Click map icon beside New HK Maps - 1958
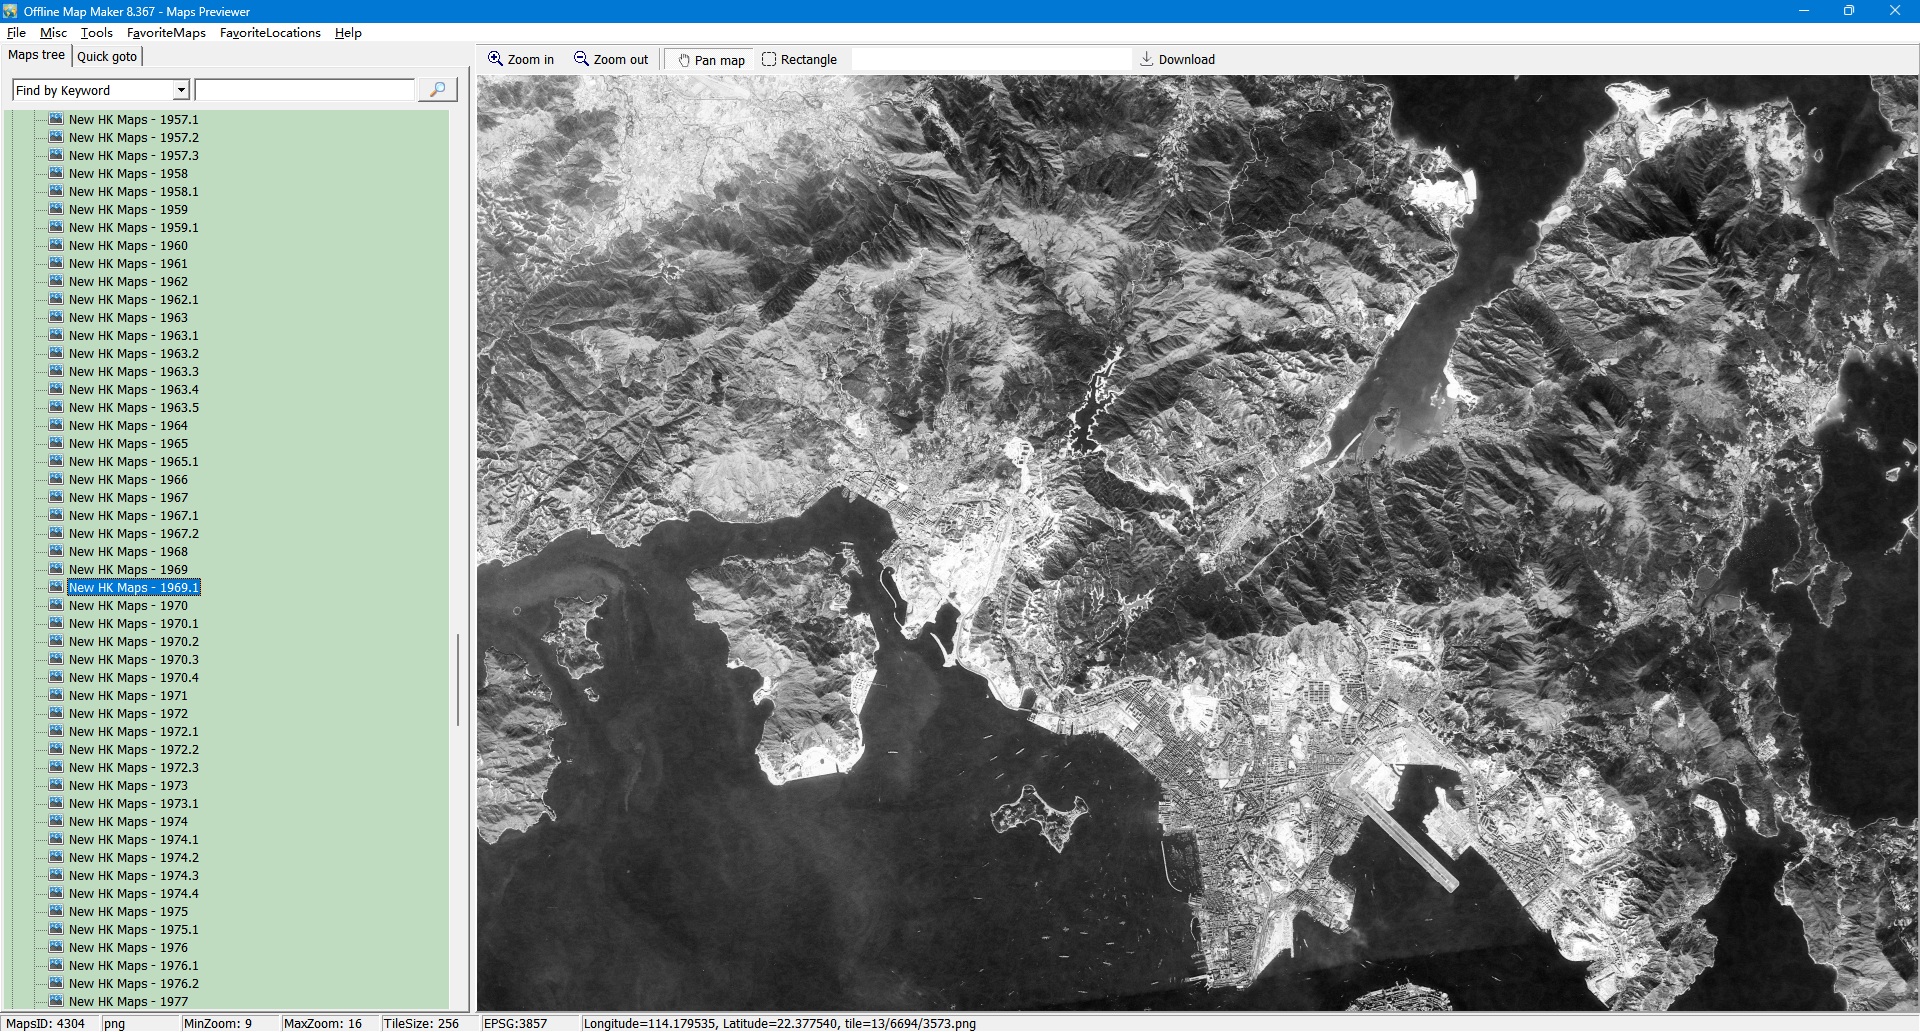Image resolution: width=1920 pixels, height=1032 pixels. [56, 173]
